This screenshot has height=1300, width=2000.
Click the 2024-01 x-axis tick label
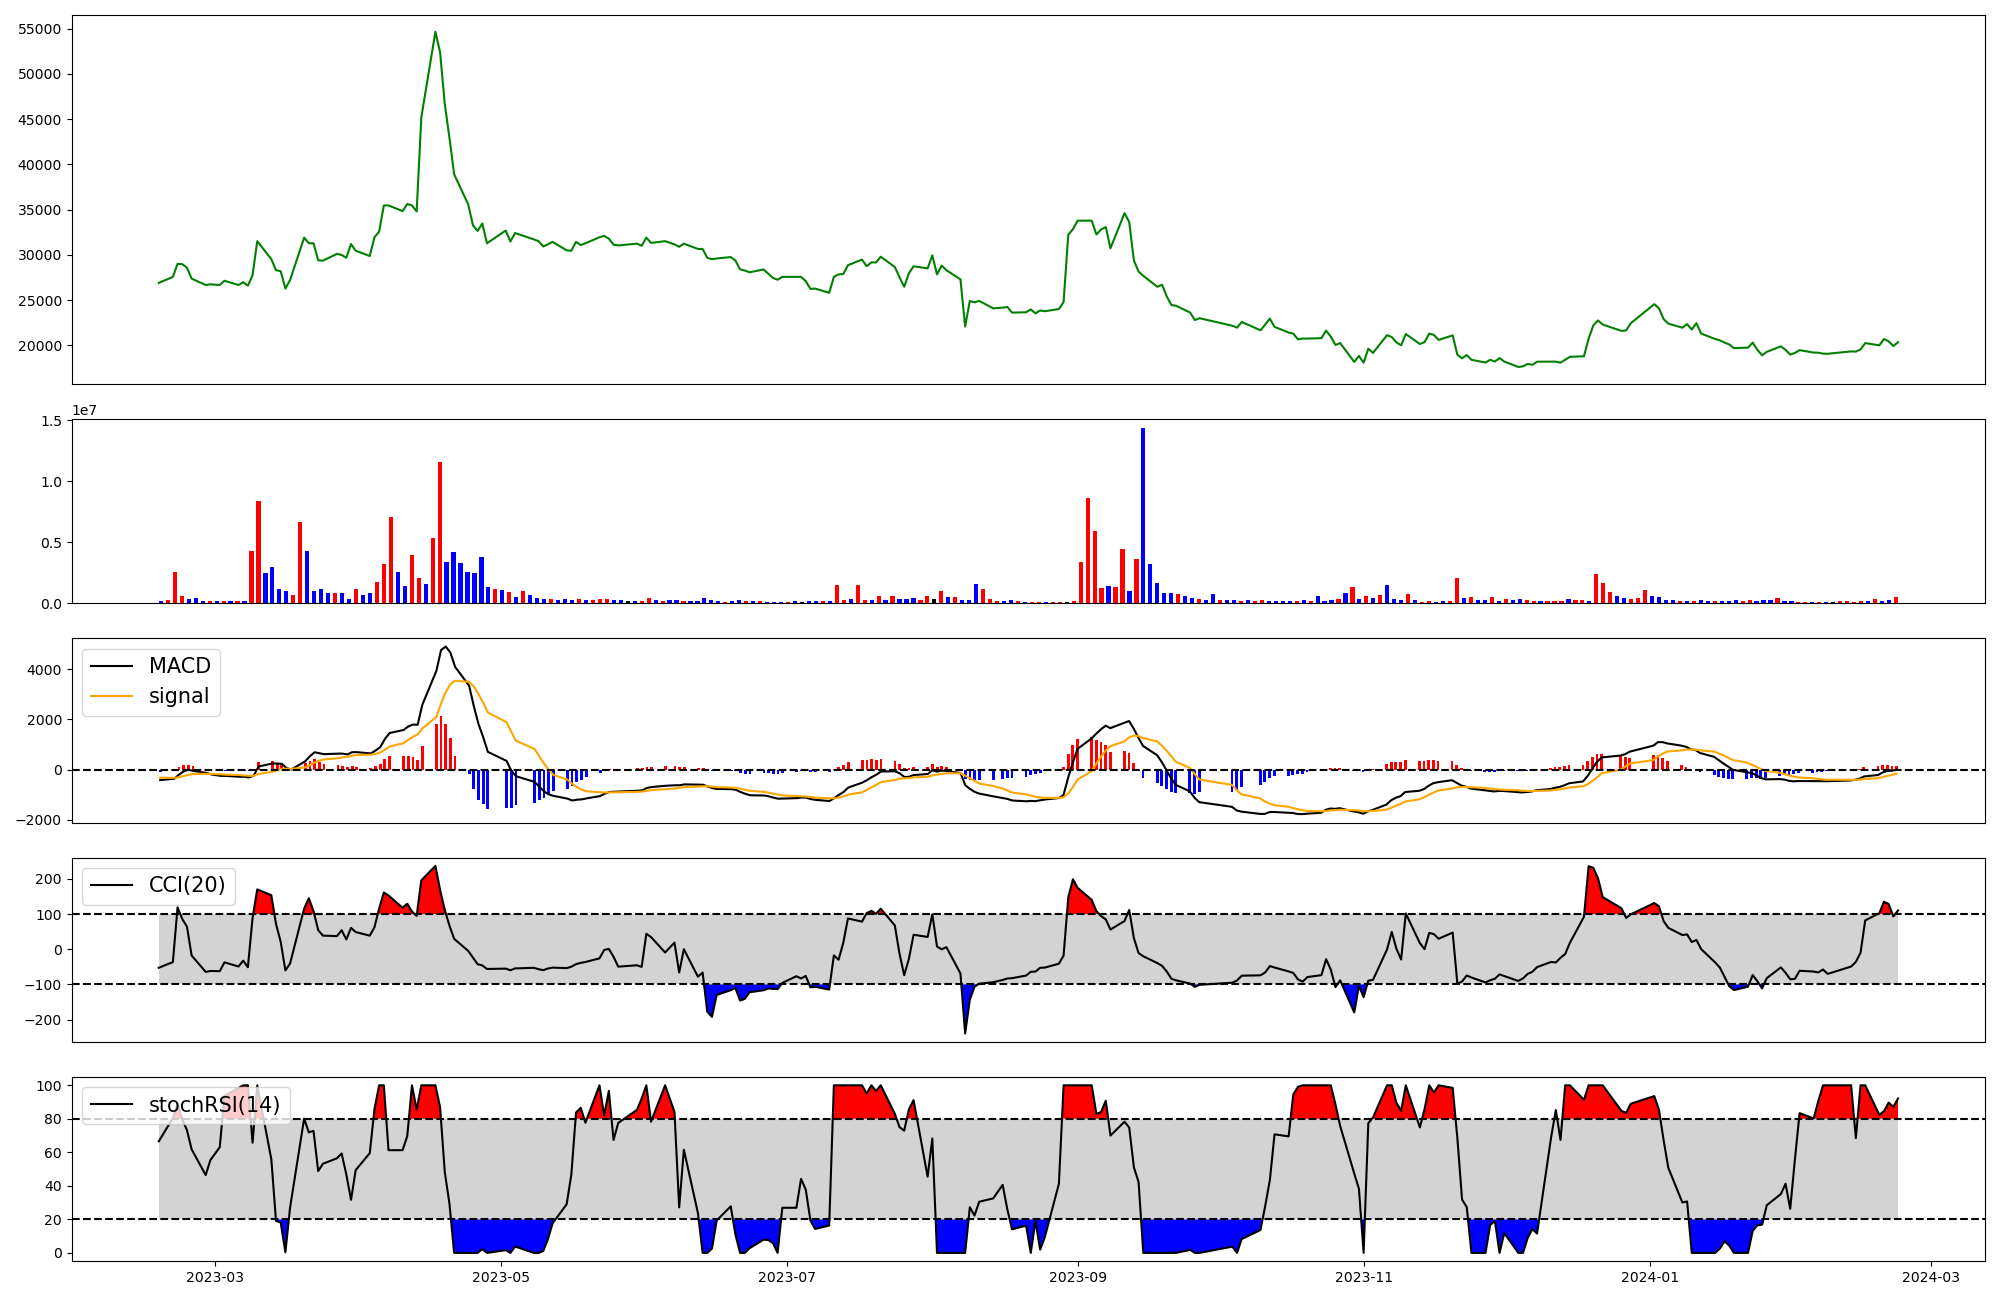[1649, 1277]
